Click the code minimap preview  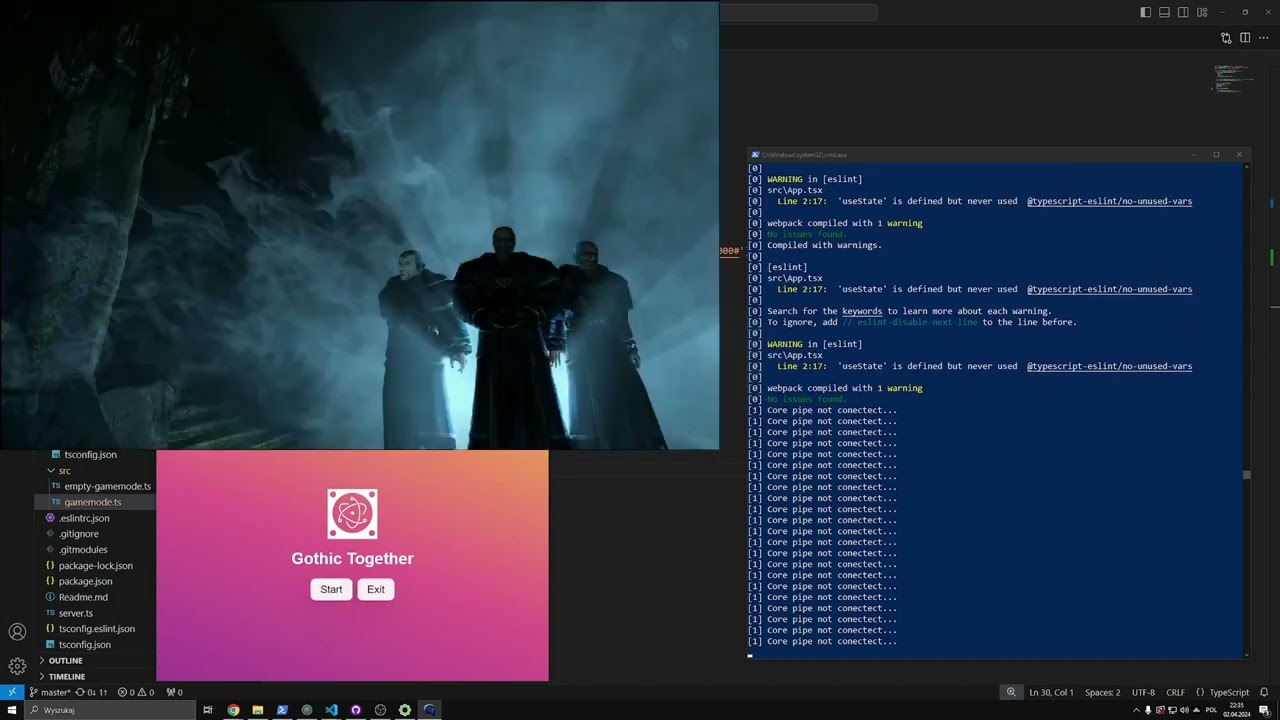click(1233, 79)
